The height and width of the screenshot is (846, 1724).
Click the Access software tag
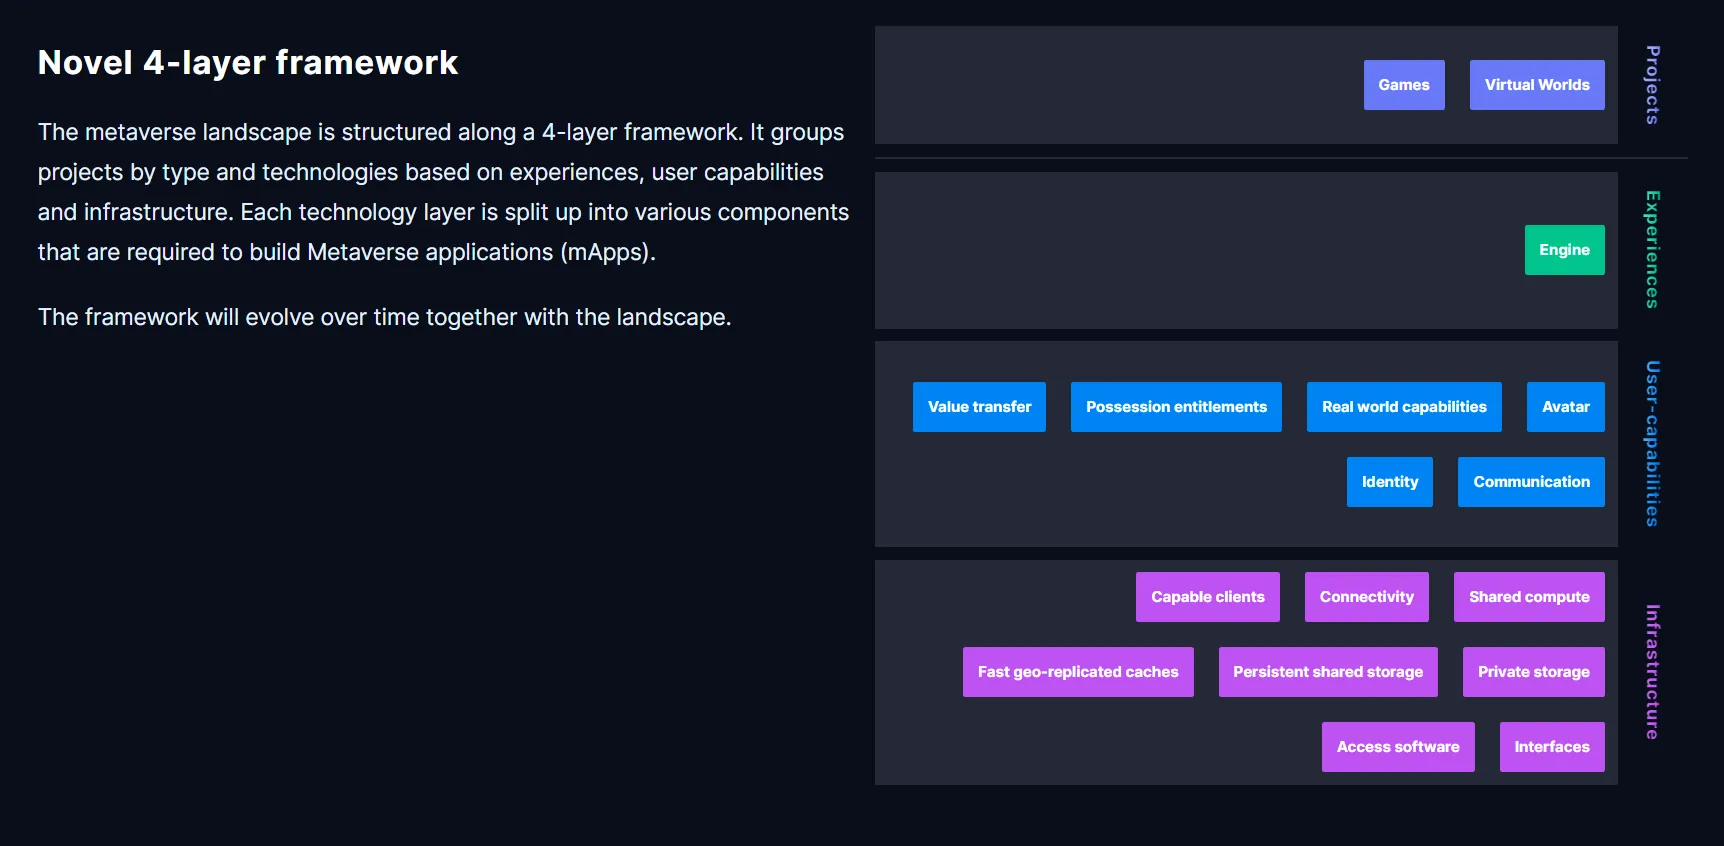(1398, 747)
